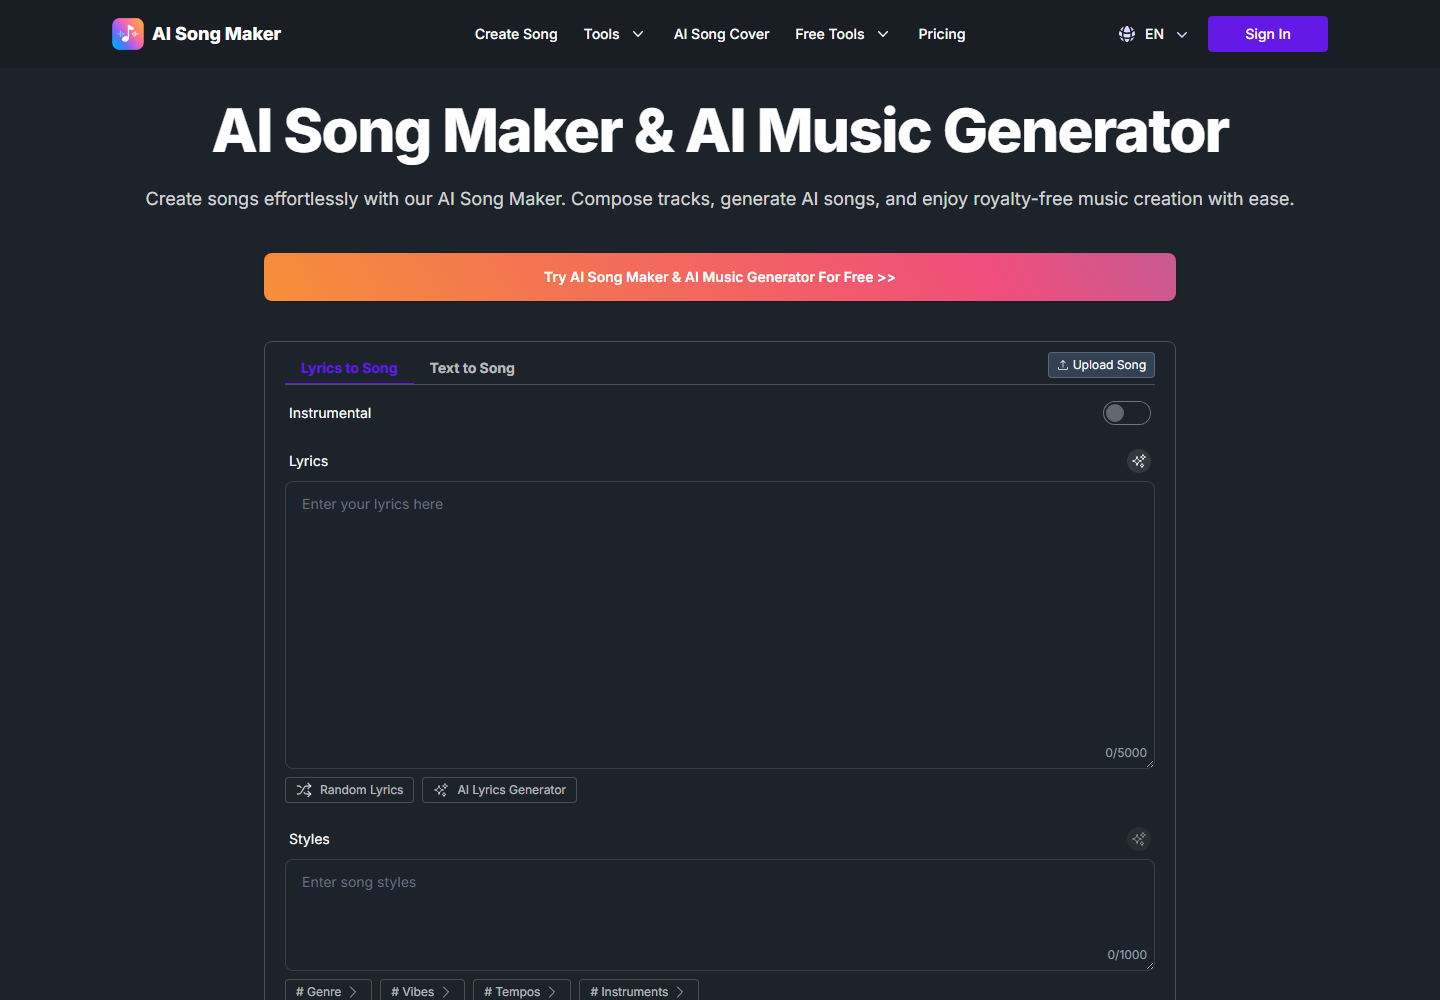Click the AI Song Maker brand name
Viewport: 1440px width, 1000px height.
click(216, 34)
